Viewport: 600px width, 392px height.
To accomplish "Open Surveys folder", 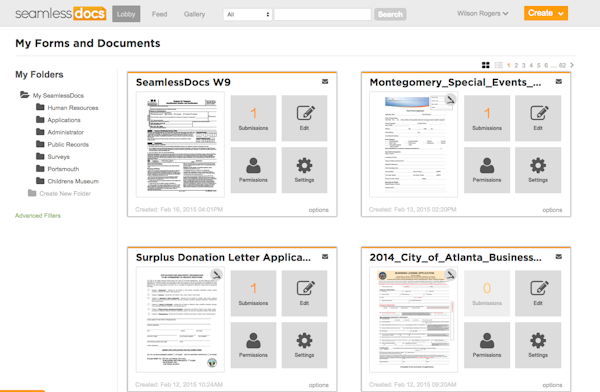I will (x=53, y=157).
